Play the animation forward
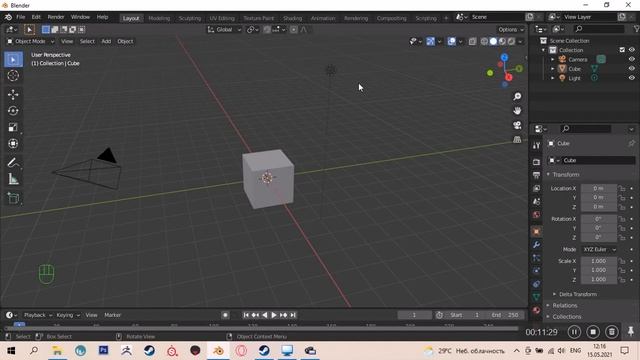640x360 pixels. [274, 315]
